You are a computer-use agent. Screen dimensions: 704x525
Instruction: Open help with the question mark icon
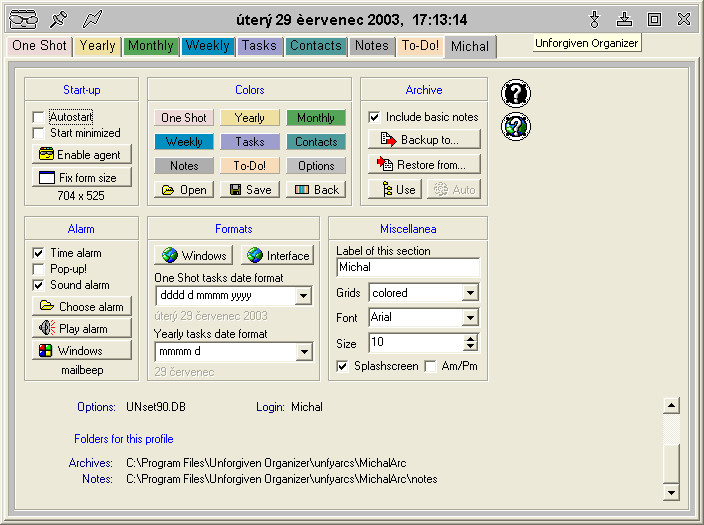click(x=516, y=93)
